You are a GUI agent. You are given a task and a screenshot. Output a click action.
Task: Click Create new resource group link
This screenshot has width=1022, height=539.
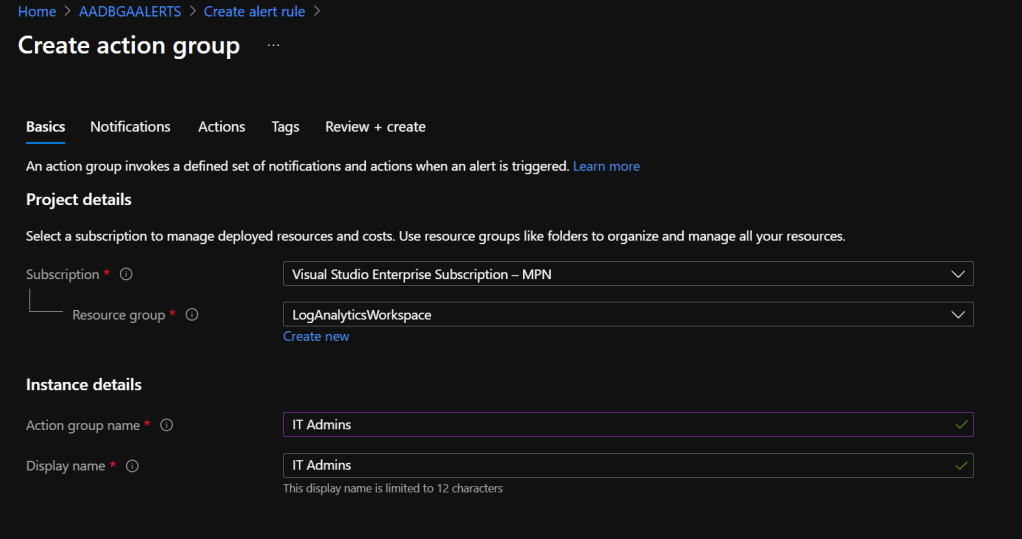tap(316, 337)
